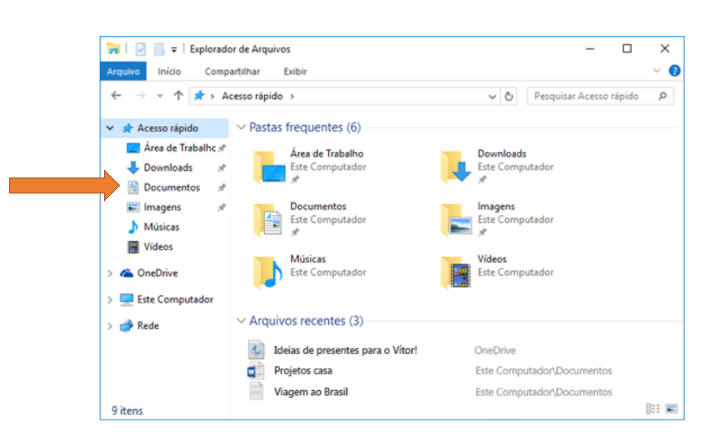Maximize the Explorador de Arquivos window
The image size is (711, 443).
click(627, 49)
